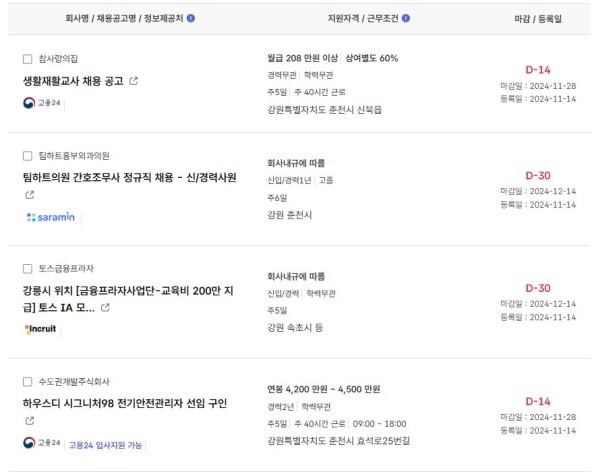This screenshot has width=600, height=476.
Task: Open external link icon under 하우스디 시그니처98 title
Action: [30, 421]
